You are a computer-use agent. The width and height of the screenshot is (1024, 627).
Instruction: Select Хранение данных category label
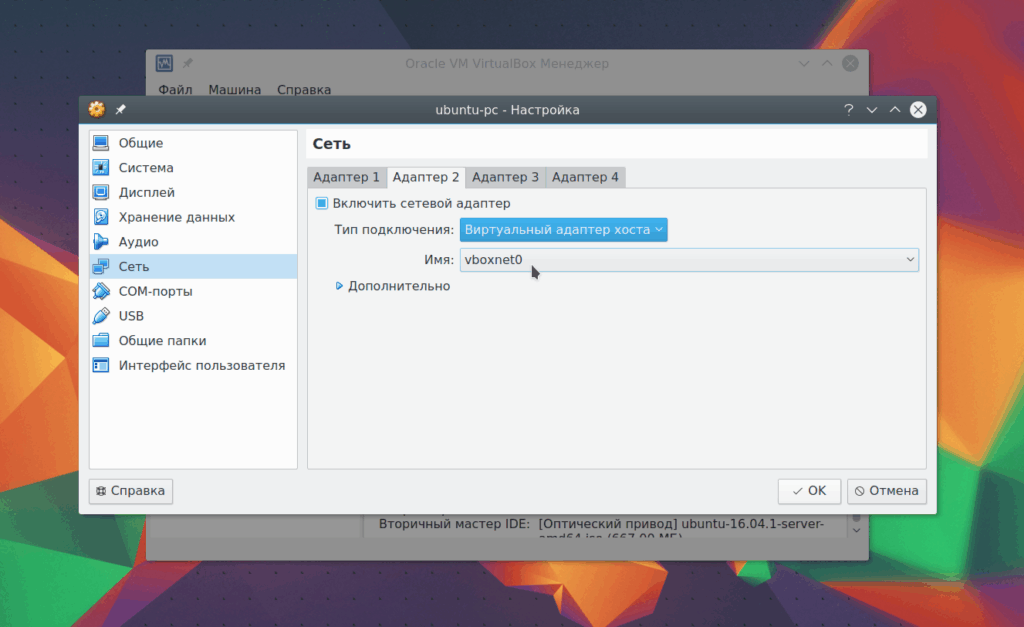(x=177, y=217)
